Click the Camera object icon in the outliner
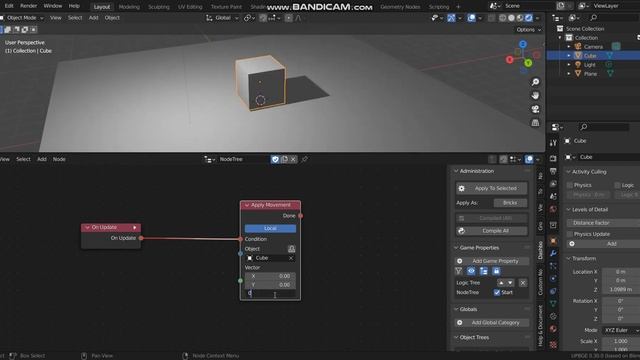 578,47
